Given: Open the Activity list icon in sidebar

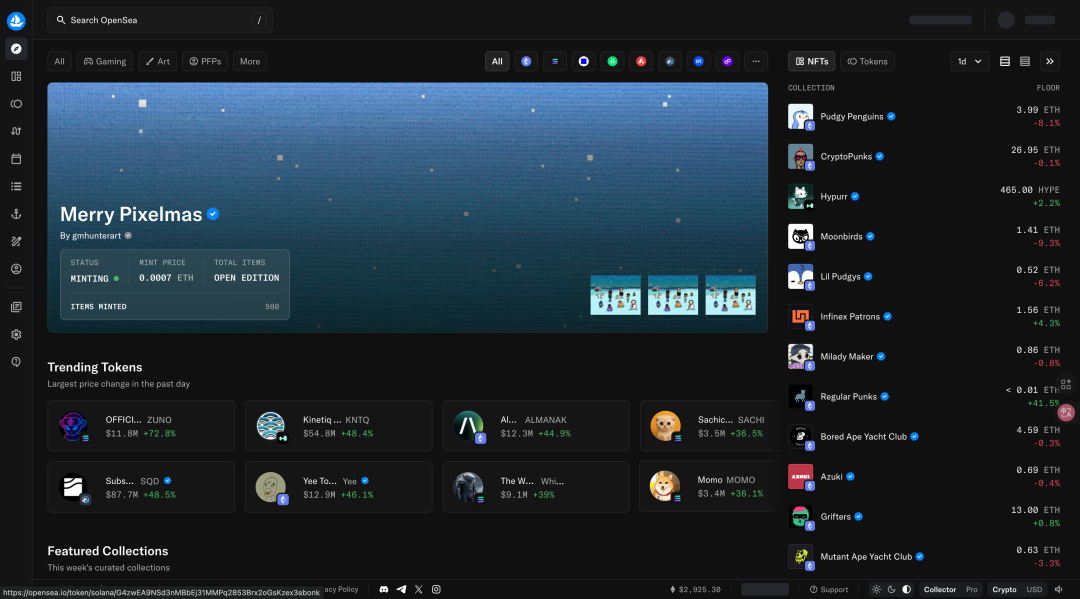Looking at the screenshot, I should [x=16, y=187].
